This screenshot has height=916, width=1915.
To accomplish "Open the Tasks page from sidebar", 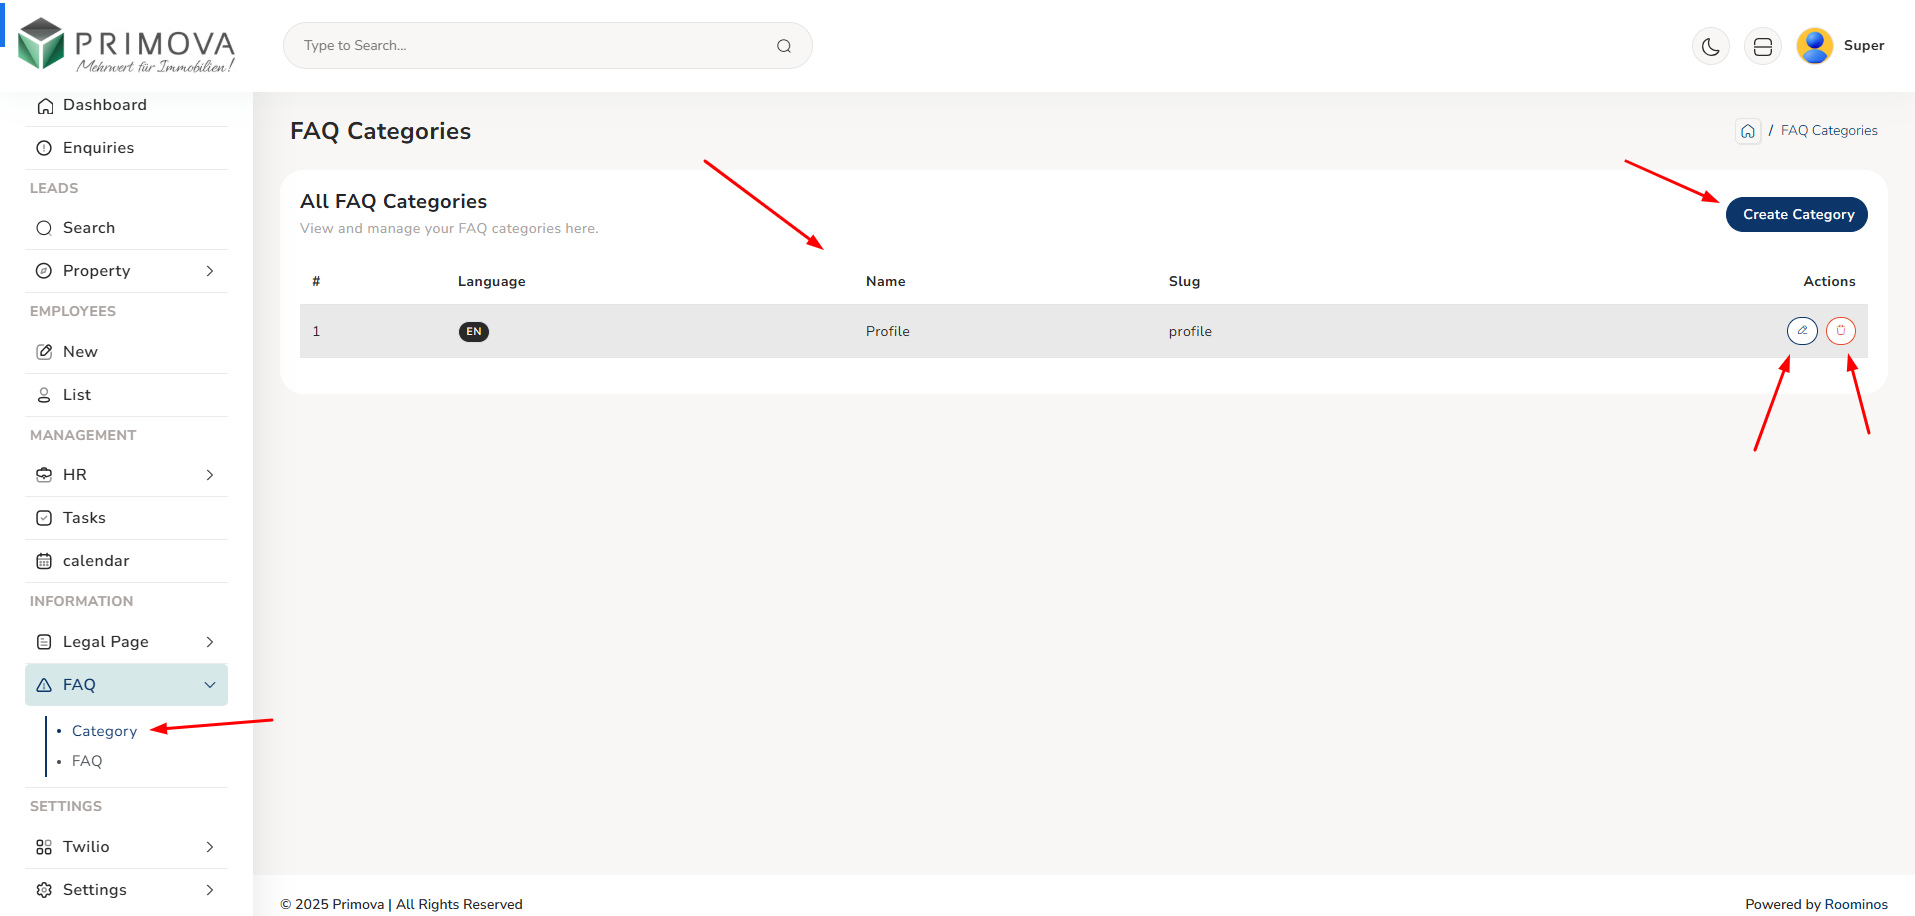I will click(84, 518).
